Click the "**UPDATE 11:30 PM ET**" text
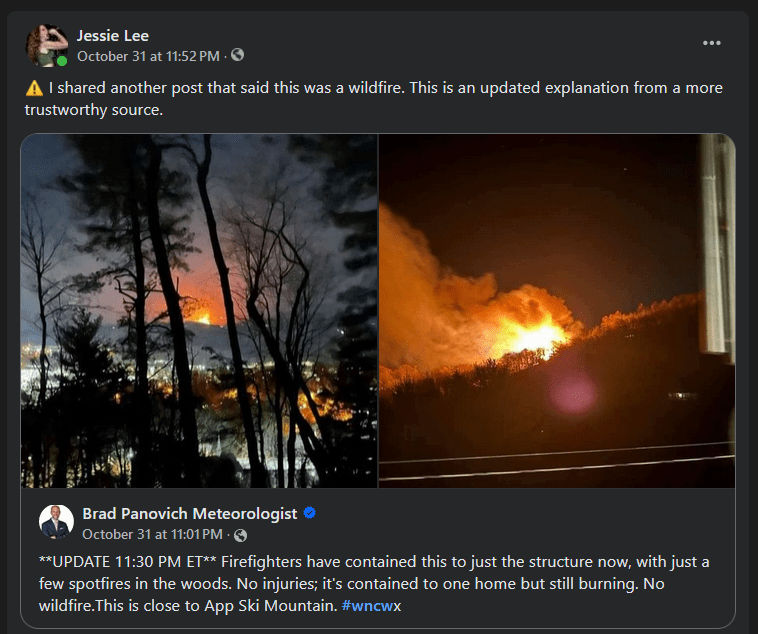 pos(128,562)
